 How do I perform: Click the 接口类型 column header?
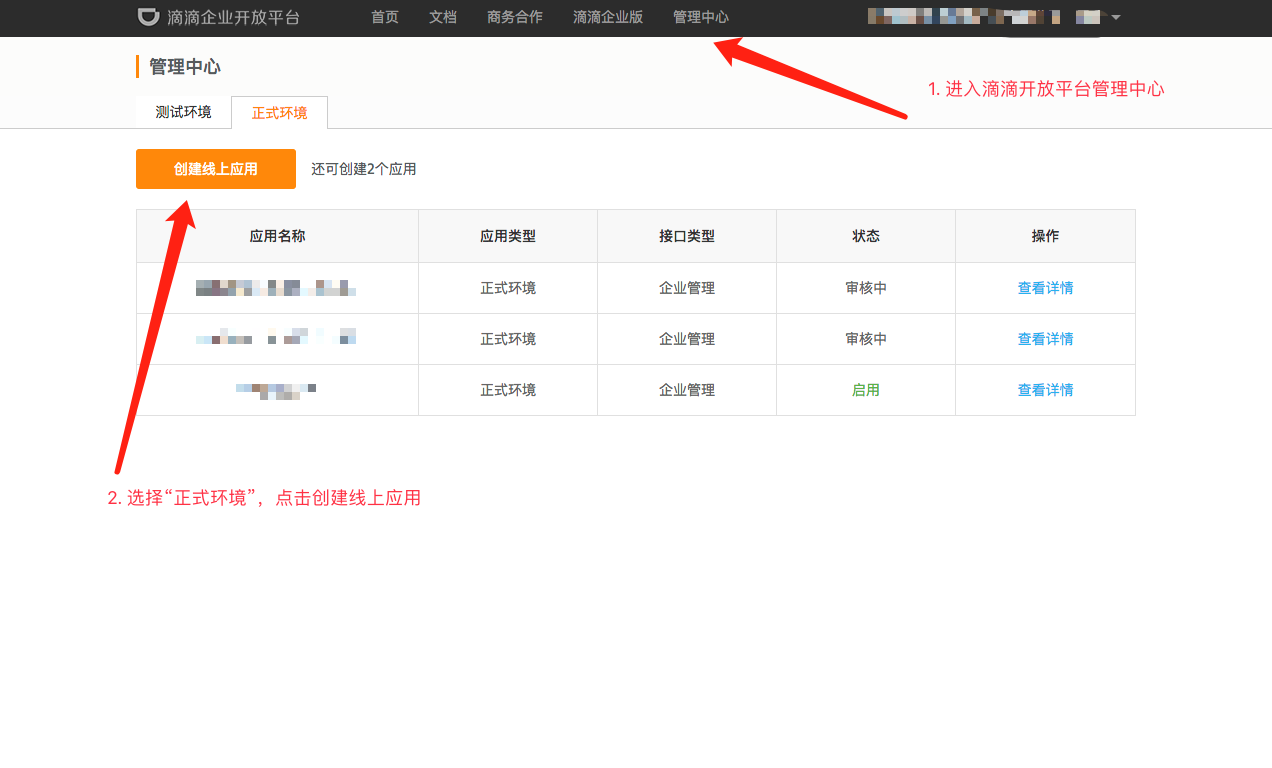tap(687, 236)
